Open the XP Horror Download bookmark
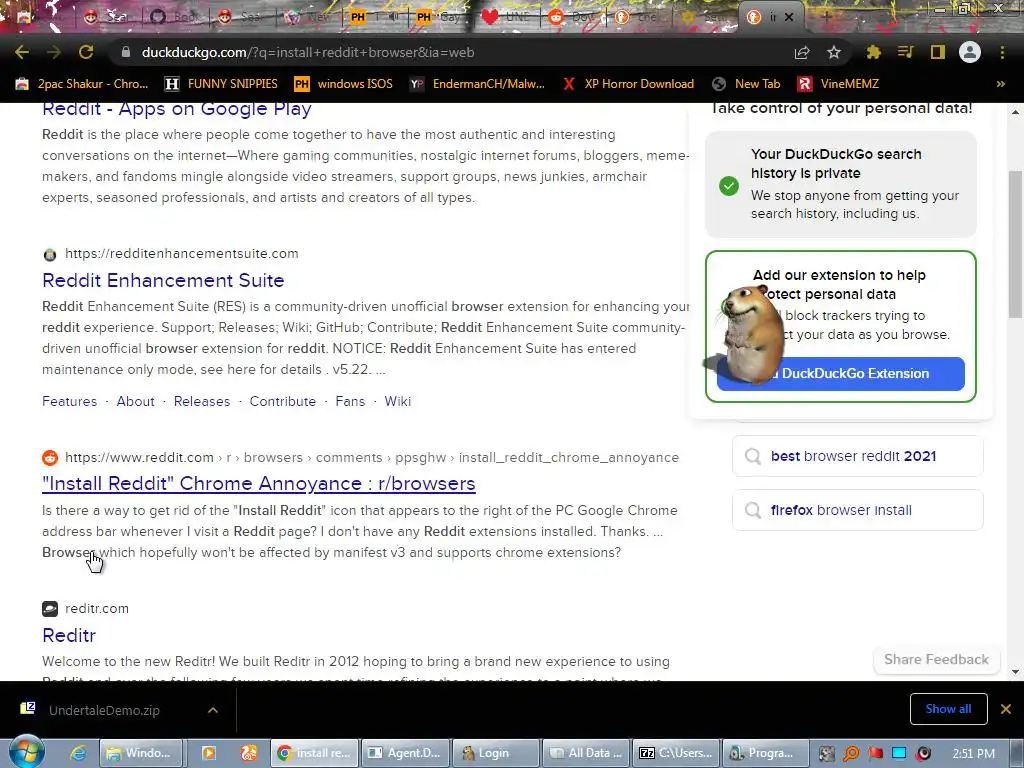1024x768 pixels. point(628,84)
